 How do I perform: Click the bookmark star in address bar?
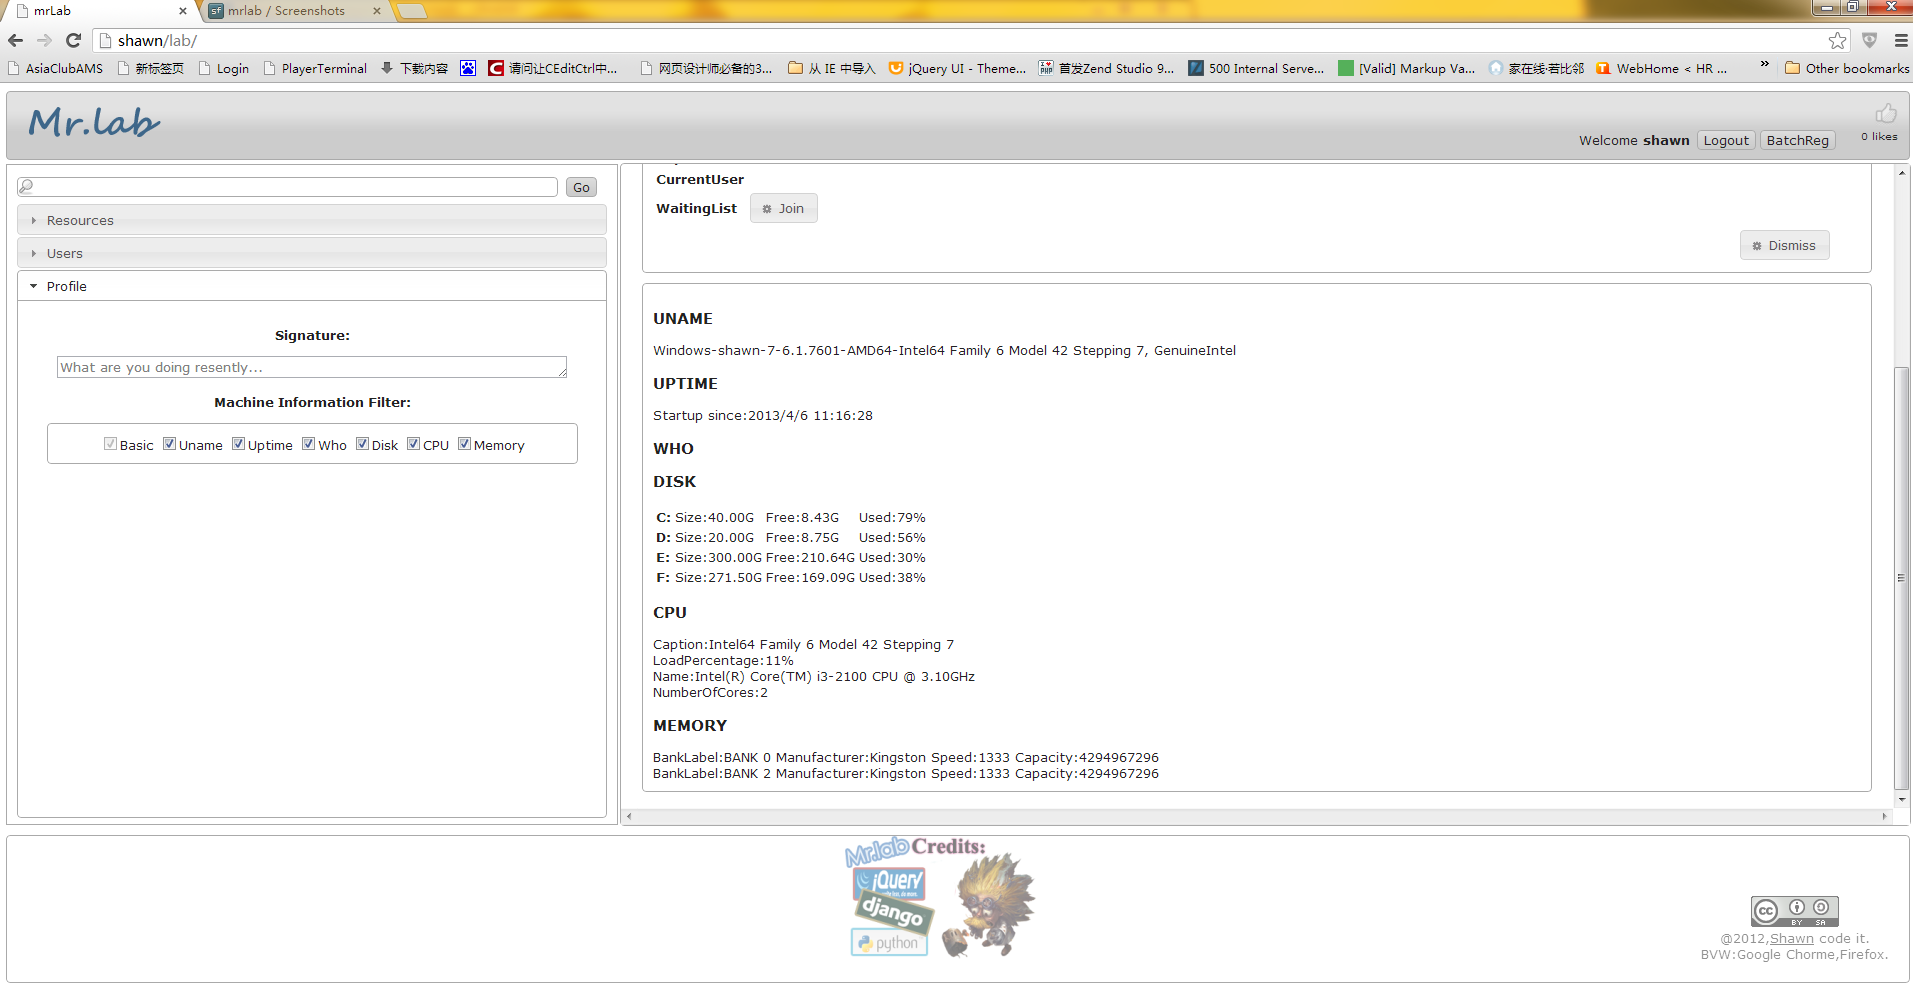(1838, 41)
